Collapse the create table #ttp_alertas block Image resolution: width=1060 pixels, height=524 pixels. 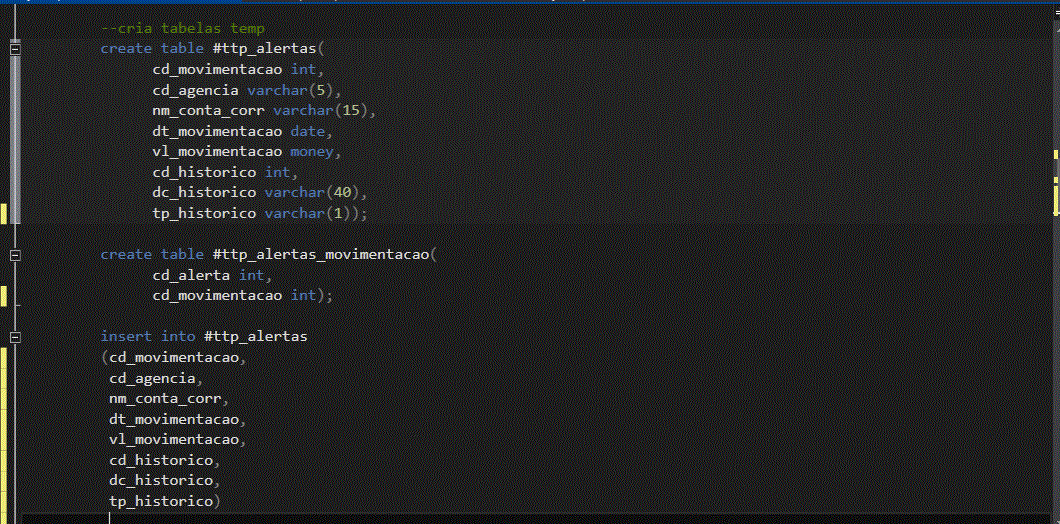coord(16,48)
